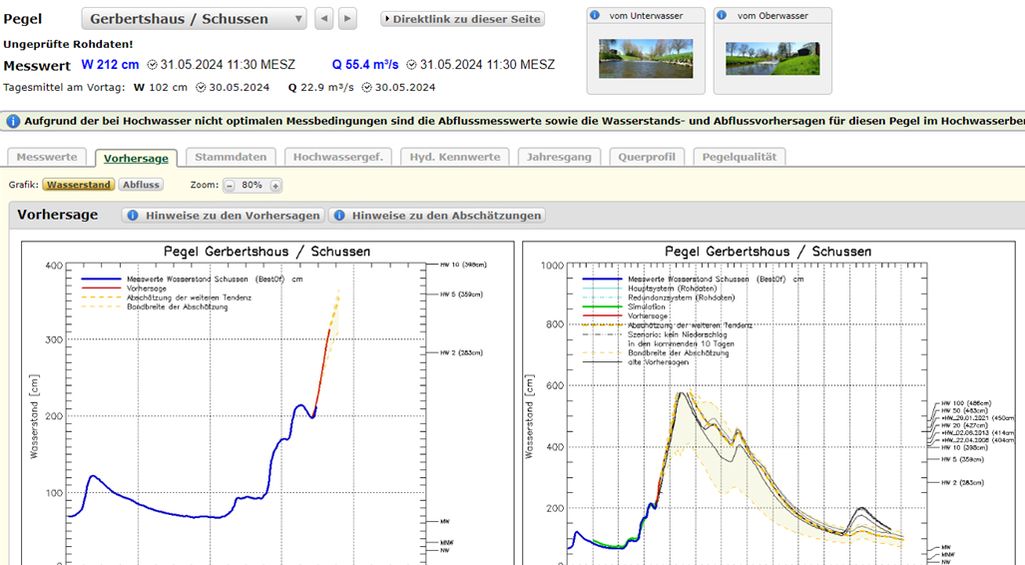The width and height of the screenshot is (1025, 565).
Task: Click info icon beside Hinweise zu den Vorhersagen
Action: tap(132, 215)
